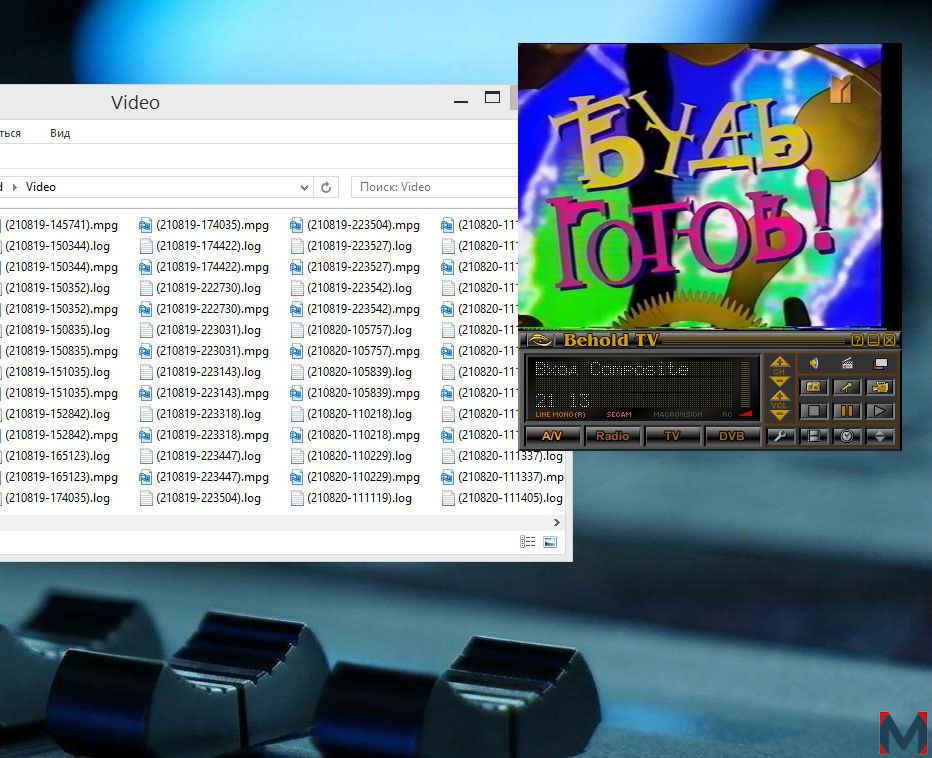Screen dimensions: 932x758
Task: Switch to DVB mode
Action: [731, 436]
